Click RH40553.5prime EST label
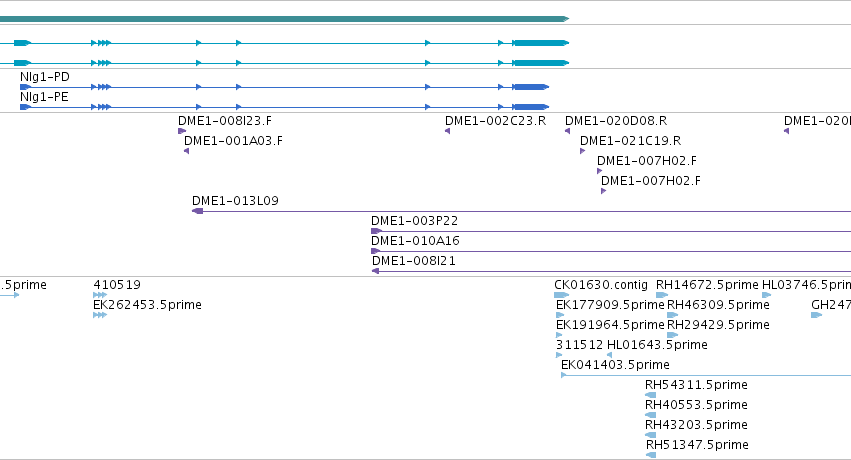The width and height of the screenshot is (851, 460). coord(696,405)
